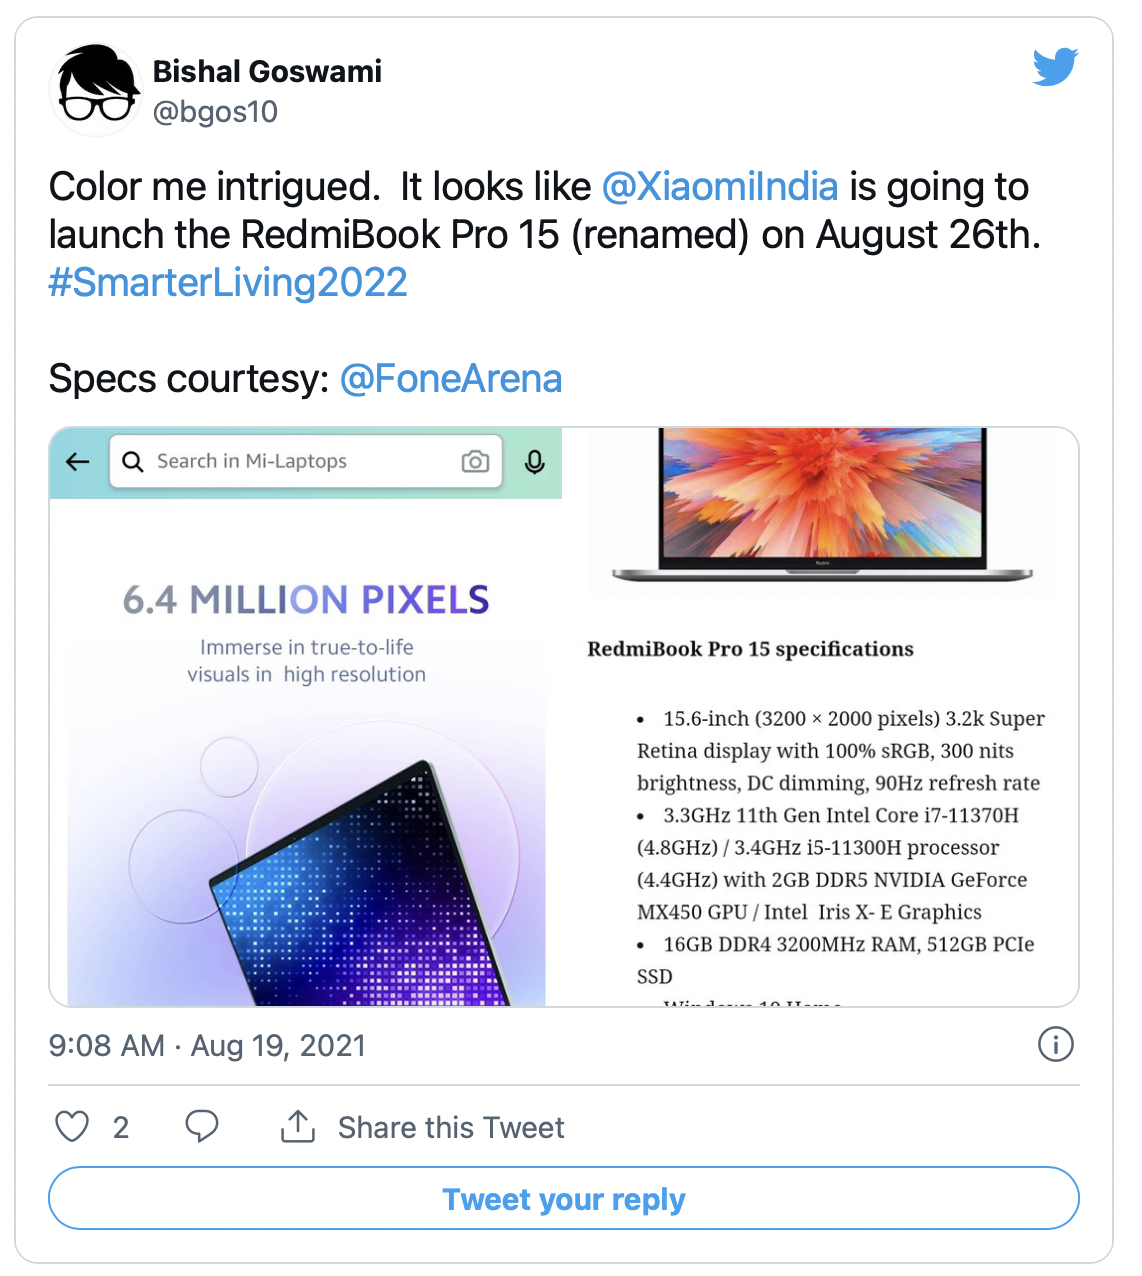Like the tweet with heart icon
This screenshot has height=1276, width=1142.
[72, 1127]
